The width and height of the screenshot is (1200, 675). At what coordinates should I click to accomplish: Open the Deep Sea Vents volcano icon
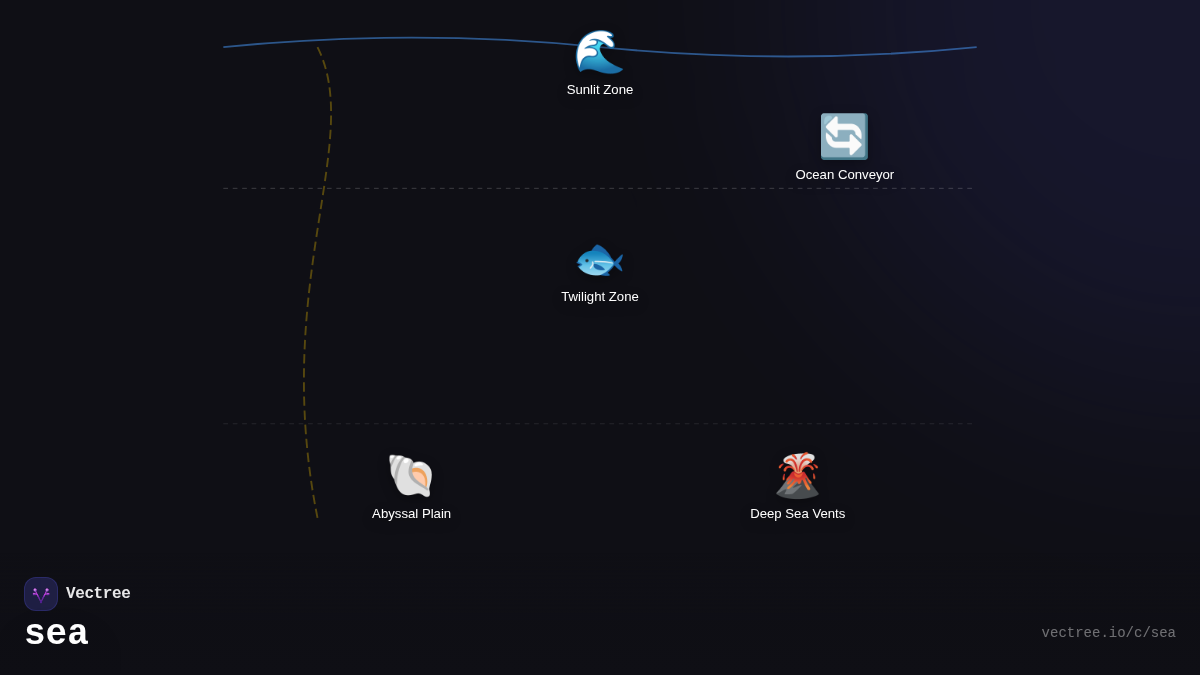point(797,476)
